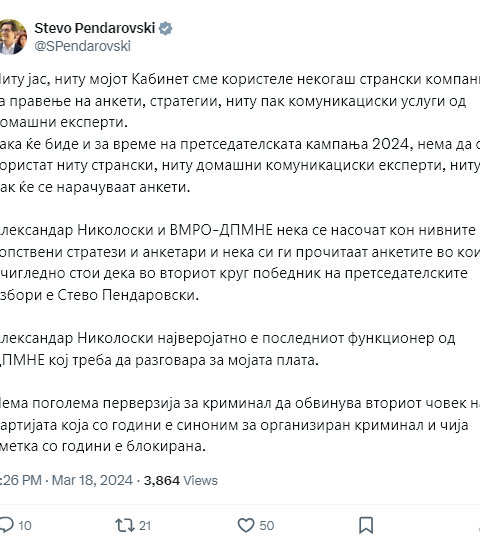Screen dimensions: 480x540
Task: Open the 26 PM timestamp link
Action: click(21, 480)
